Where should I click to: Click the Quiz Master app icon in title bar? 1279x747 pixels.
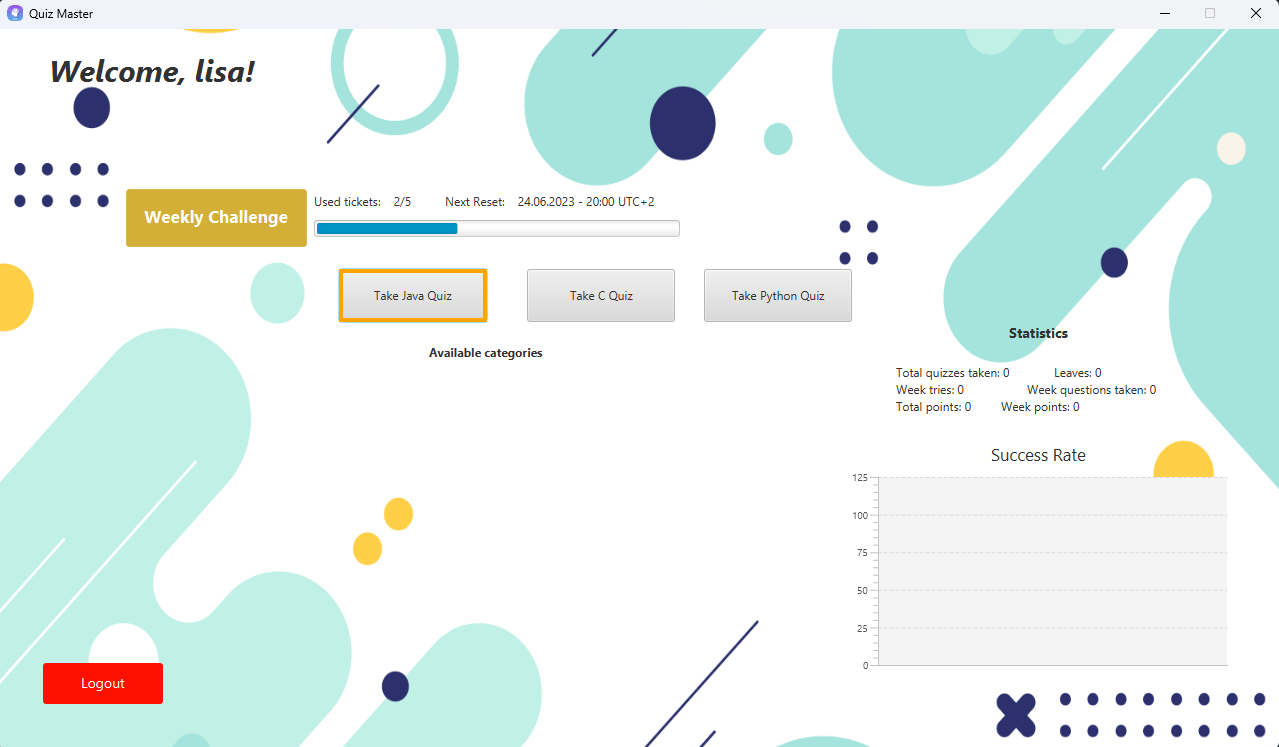click(x=15, y=14)
